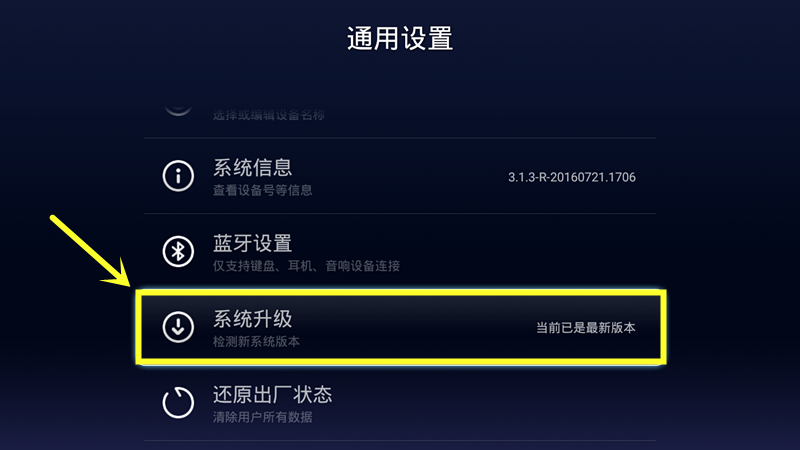
Task: Click version number 3.1.3-R-20160721.1706
Action: coord(571,178)
